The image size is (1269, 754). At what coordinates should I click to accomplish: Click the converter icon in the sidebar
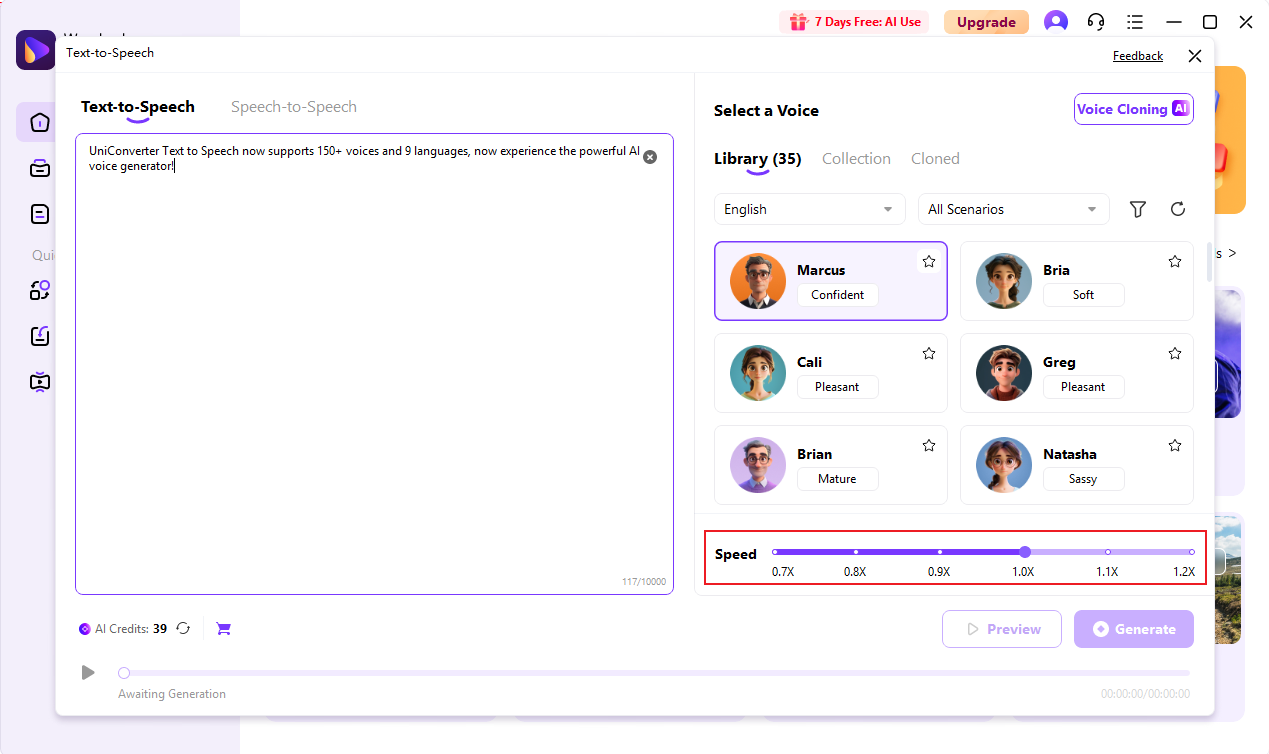(40, 291)
